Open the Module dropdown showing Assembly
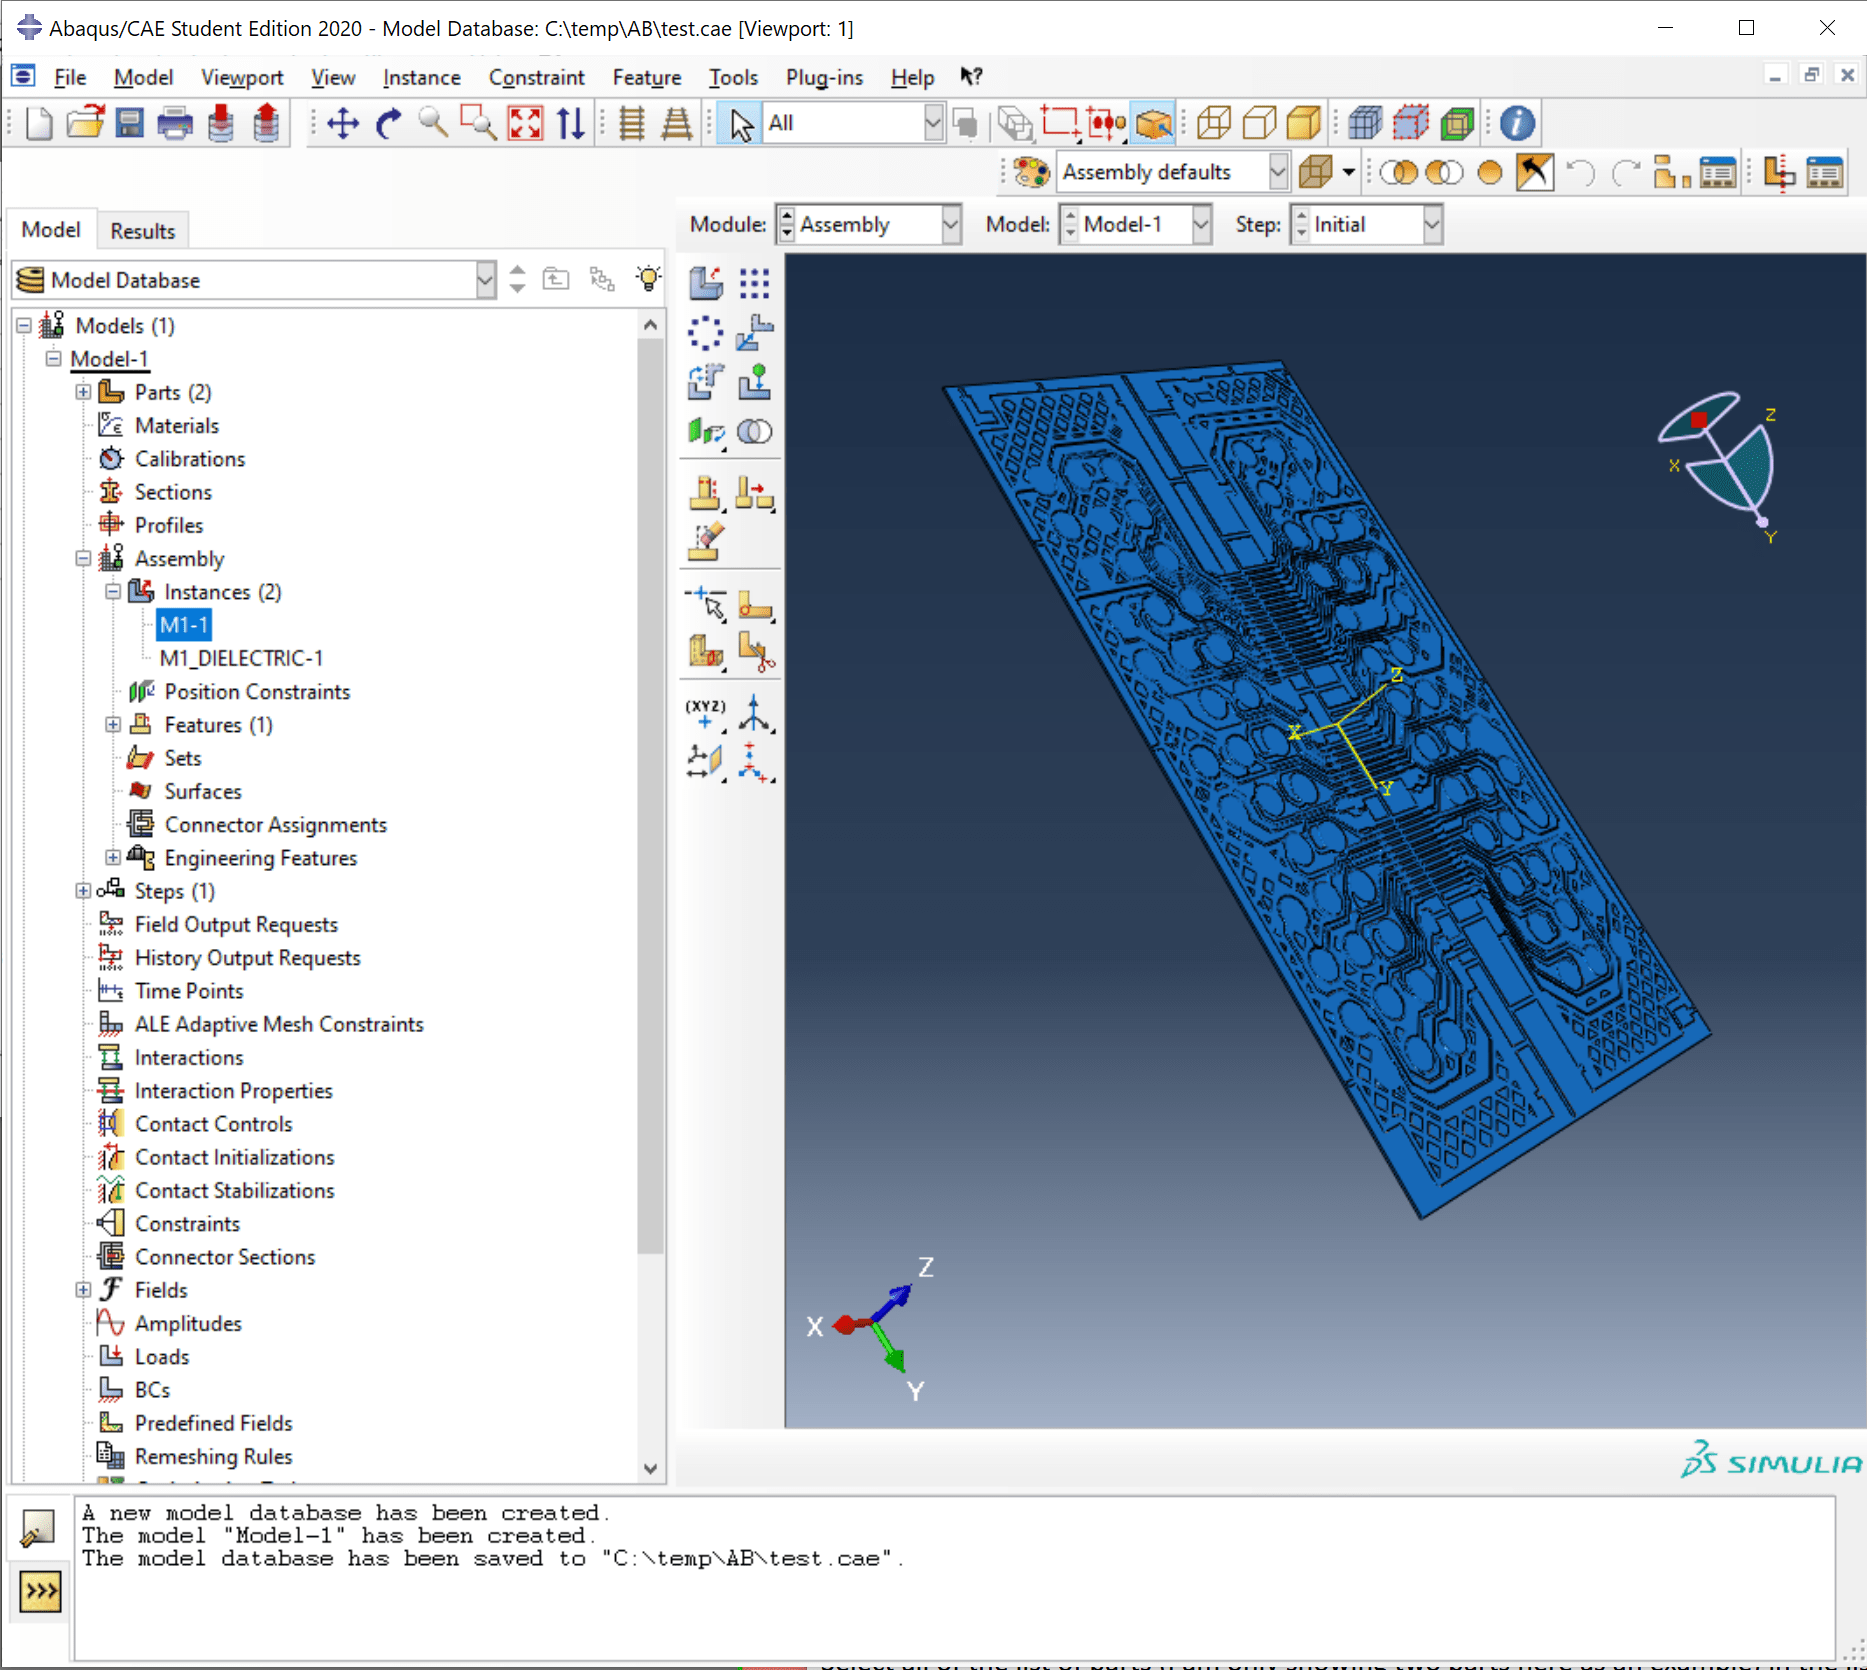 (x=868, y=224)
